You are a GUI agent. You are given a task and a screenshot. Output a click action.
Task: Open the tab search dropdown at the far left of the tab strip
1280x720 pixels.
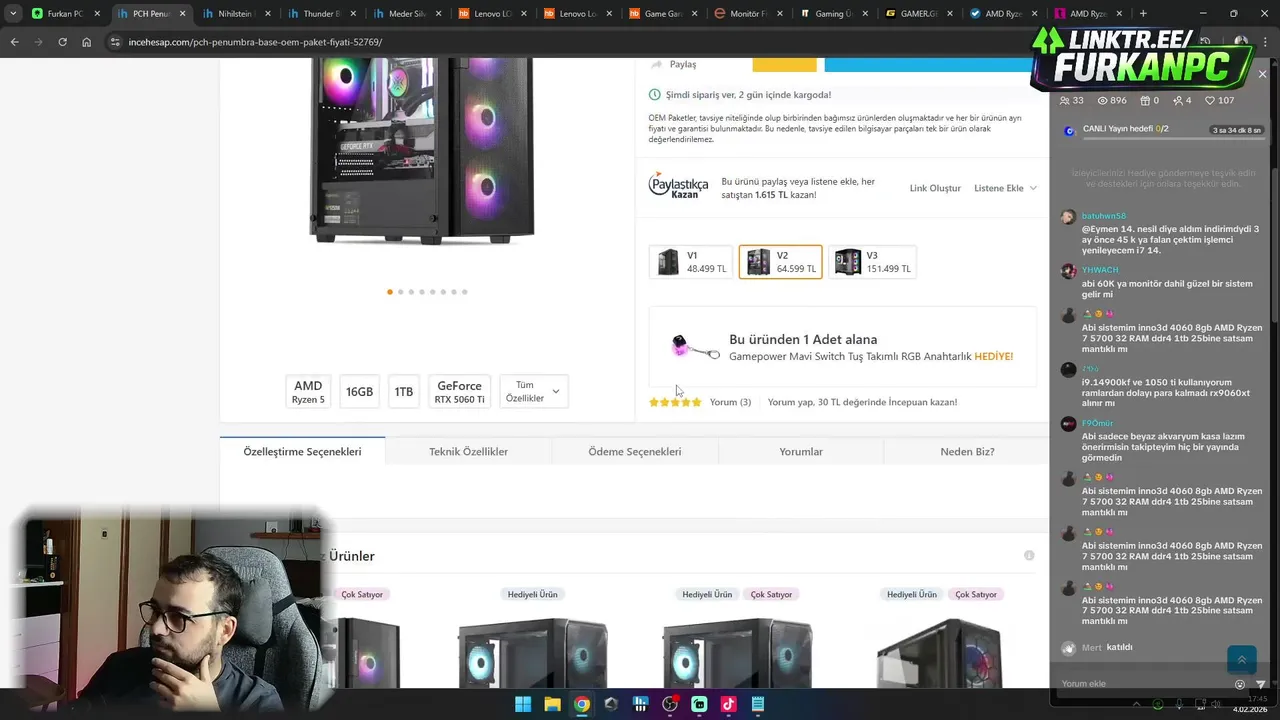[x=12, y=14]
